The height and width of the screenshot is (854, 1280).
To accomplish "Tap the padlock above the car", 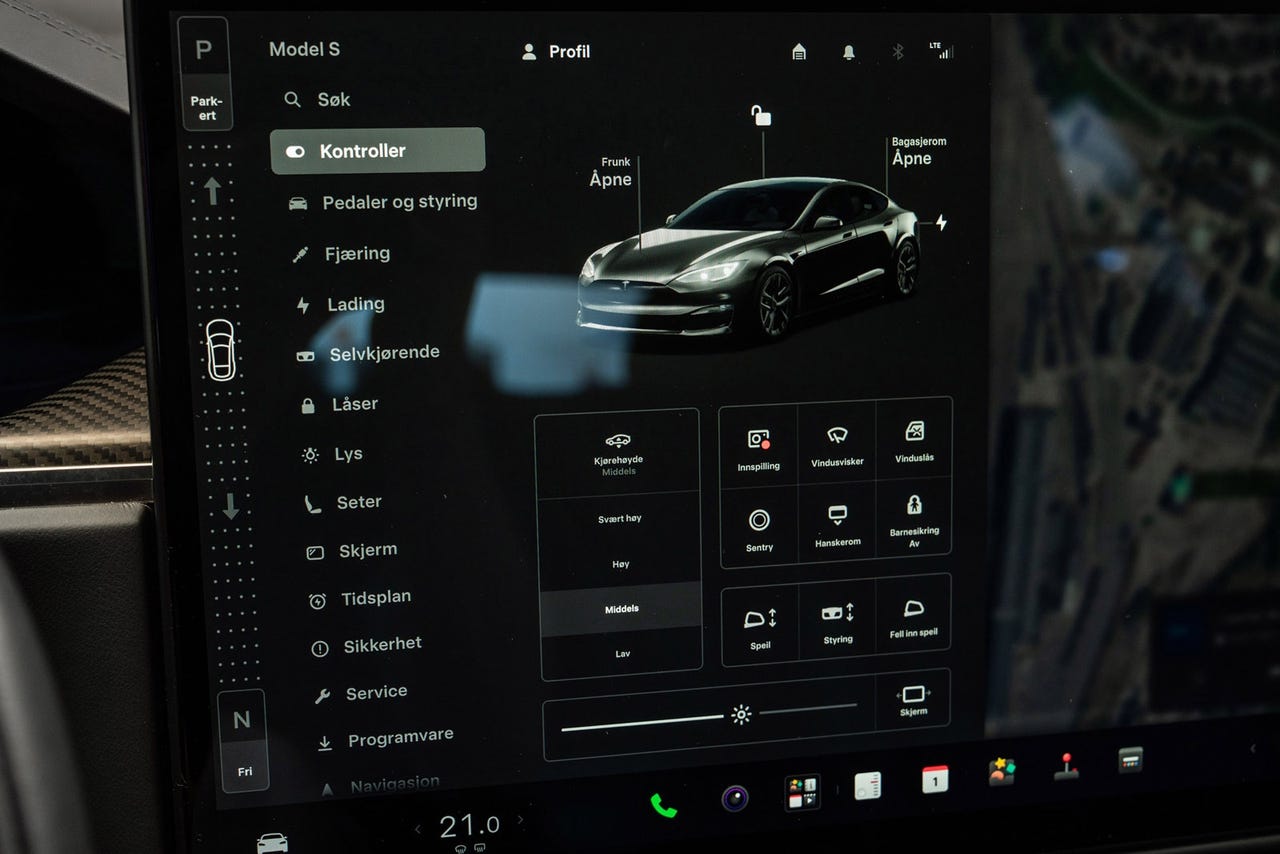I will 762,116.
